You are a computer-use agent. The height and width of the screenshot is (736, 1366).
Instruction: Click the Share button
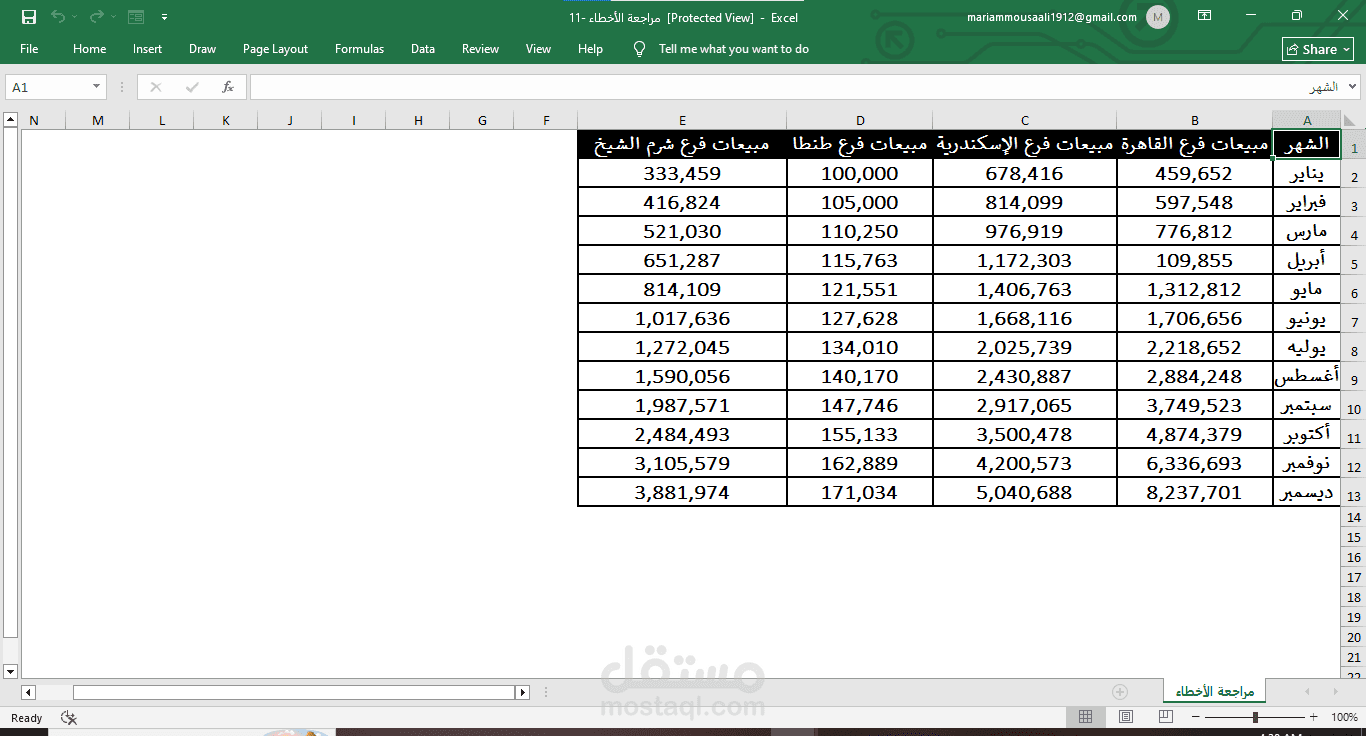[x=1317, y=48]
